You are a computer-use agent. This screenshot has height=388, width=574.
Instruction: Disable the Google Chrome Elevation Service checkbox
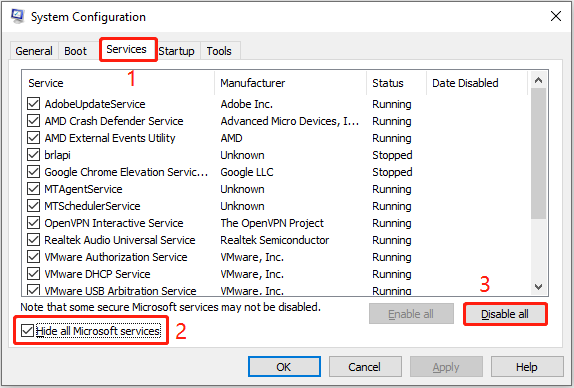(x=34, y=172)
